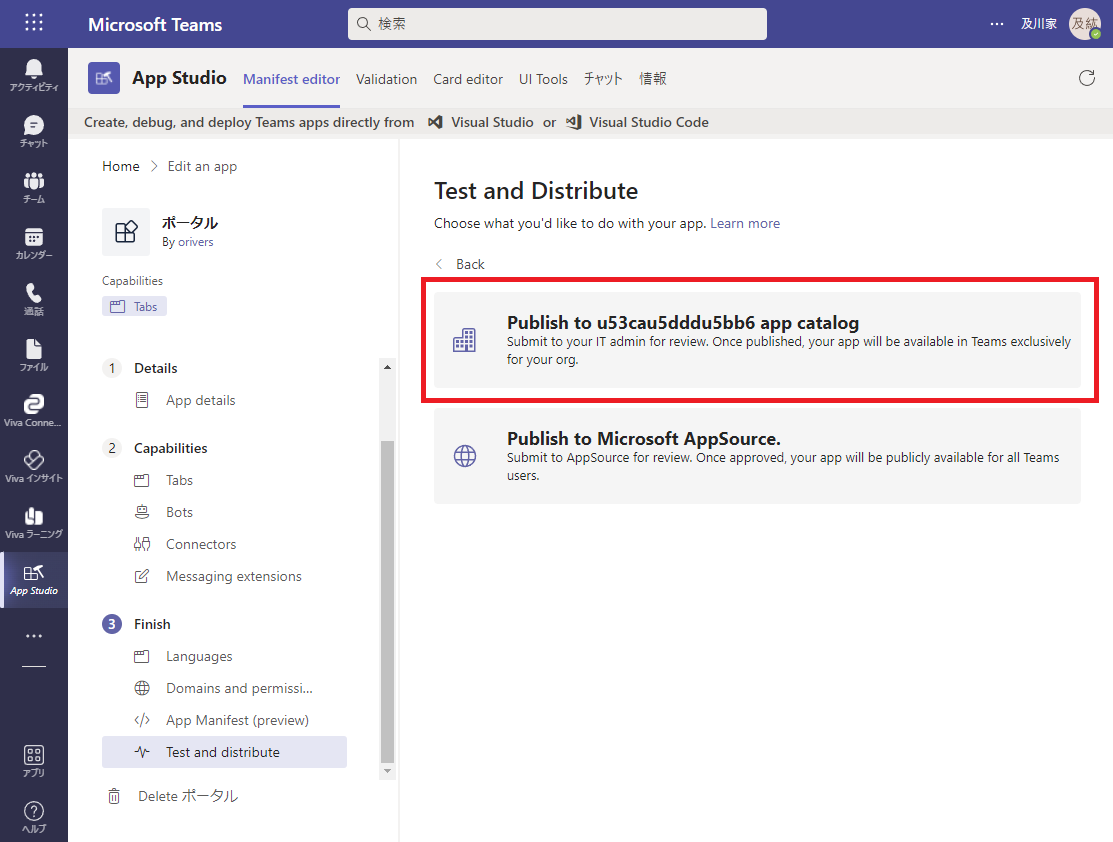Open settings ellipsis menu beside the profile
The width and height of the screenshot is (1113, 842).
pyautogui.click(x=996, y=24)
